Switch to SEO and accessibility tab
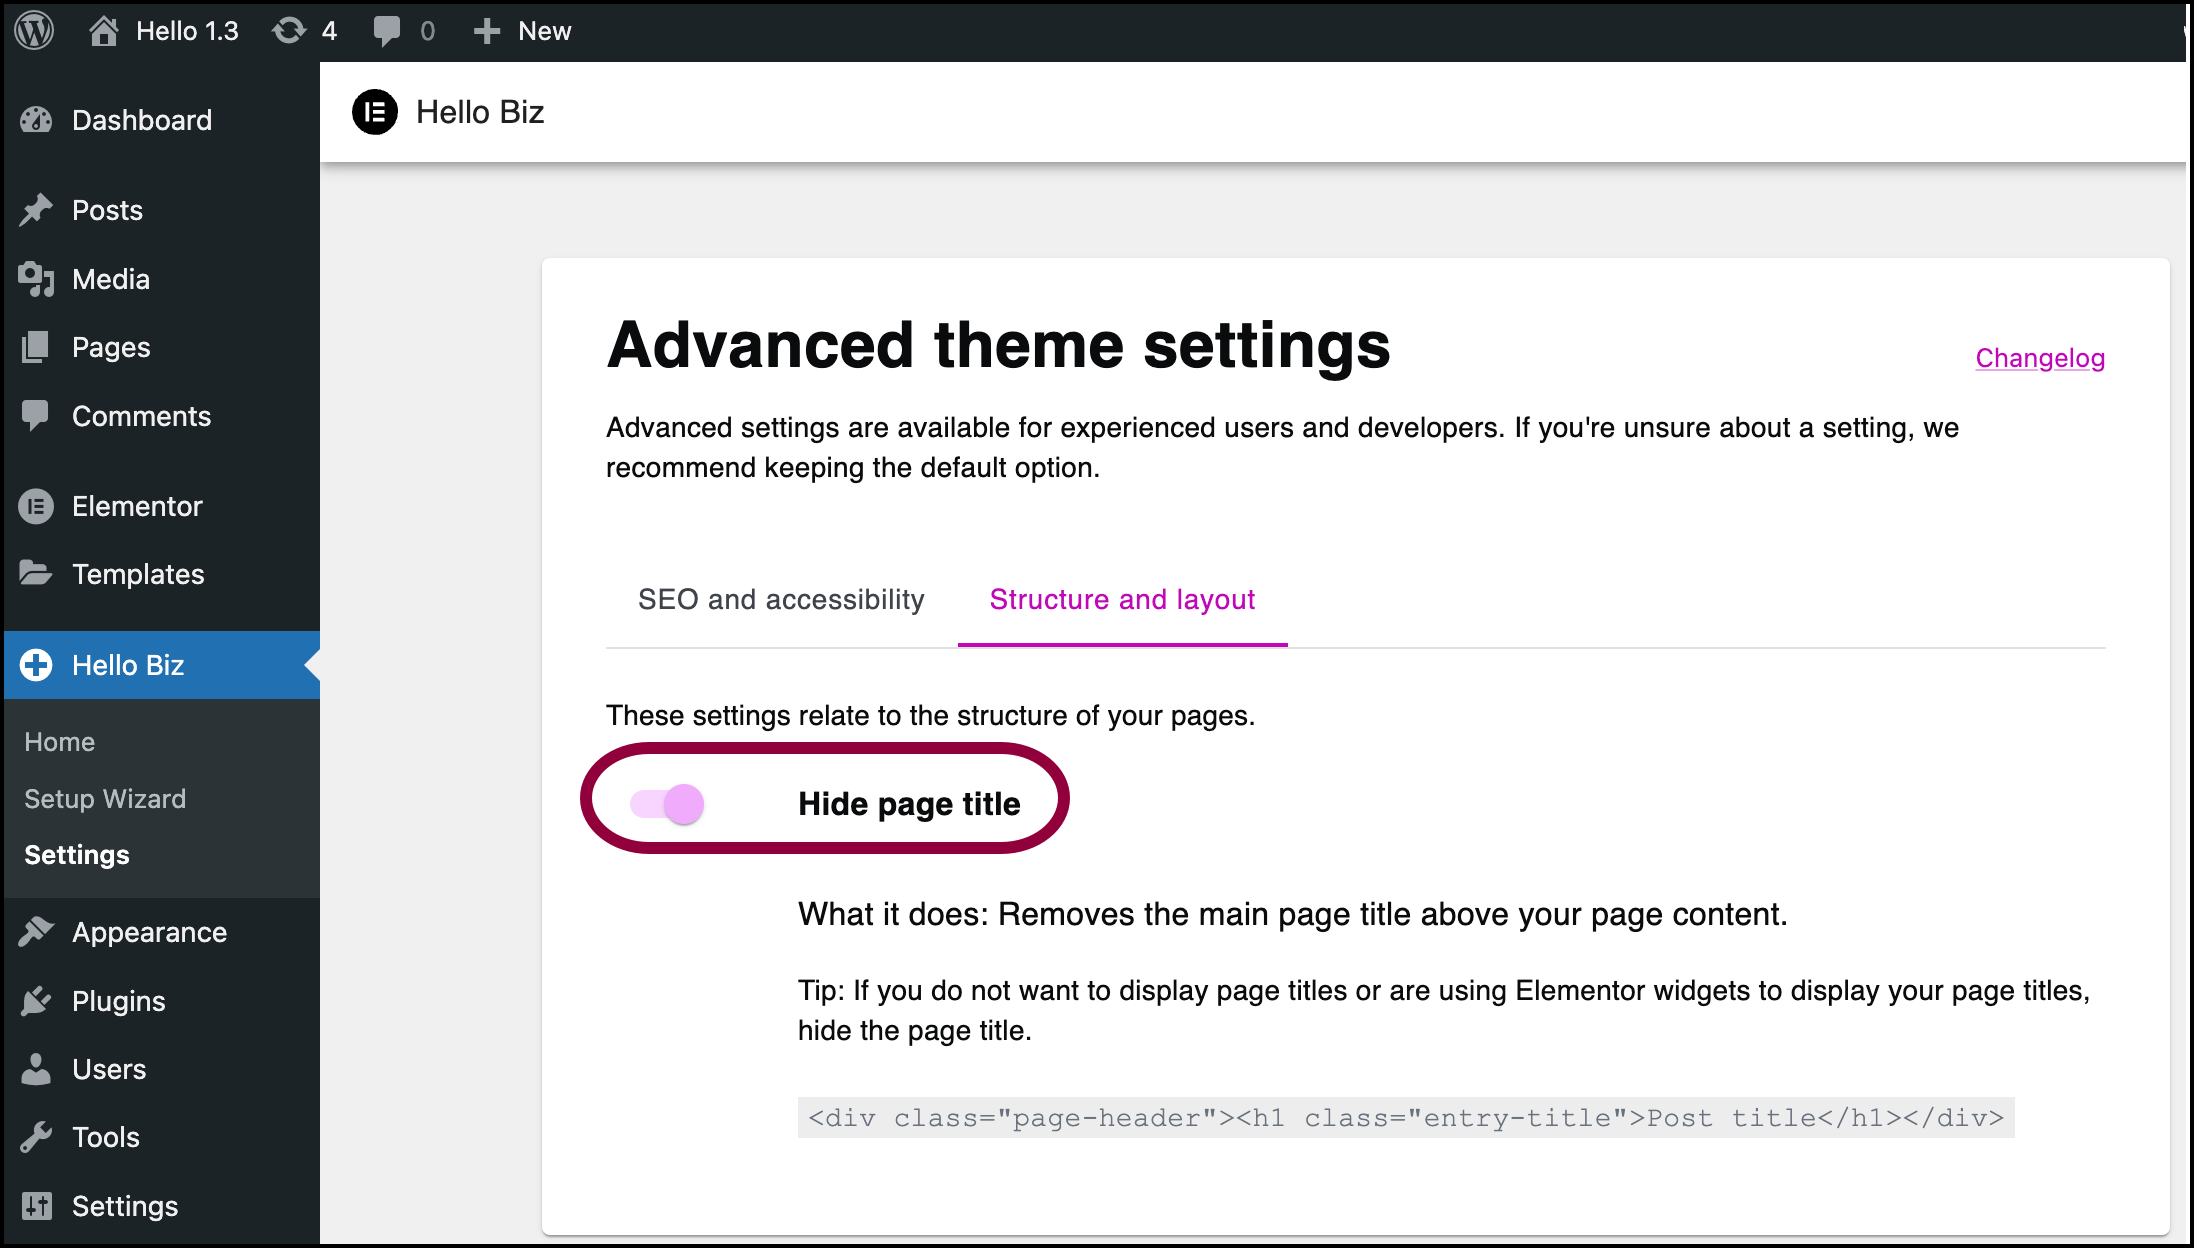 coord(781,599)
